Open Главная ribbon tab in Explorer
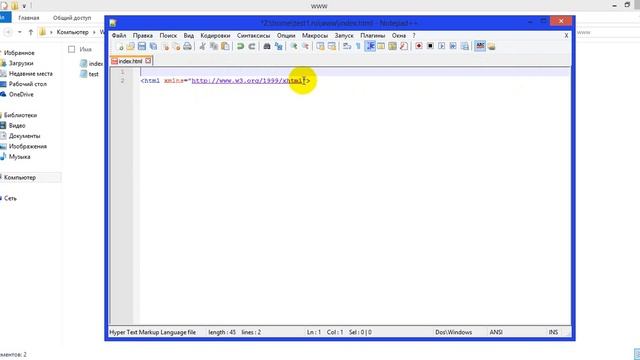The height and width of the screenshot is (360, 640). click(29, 18)
